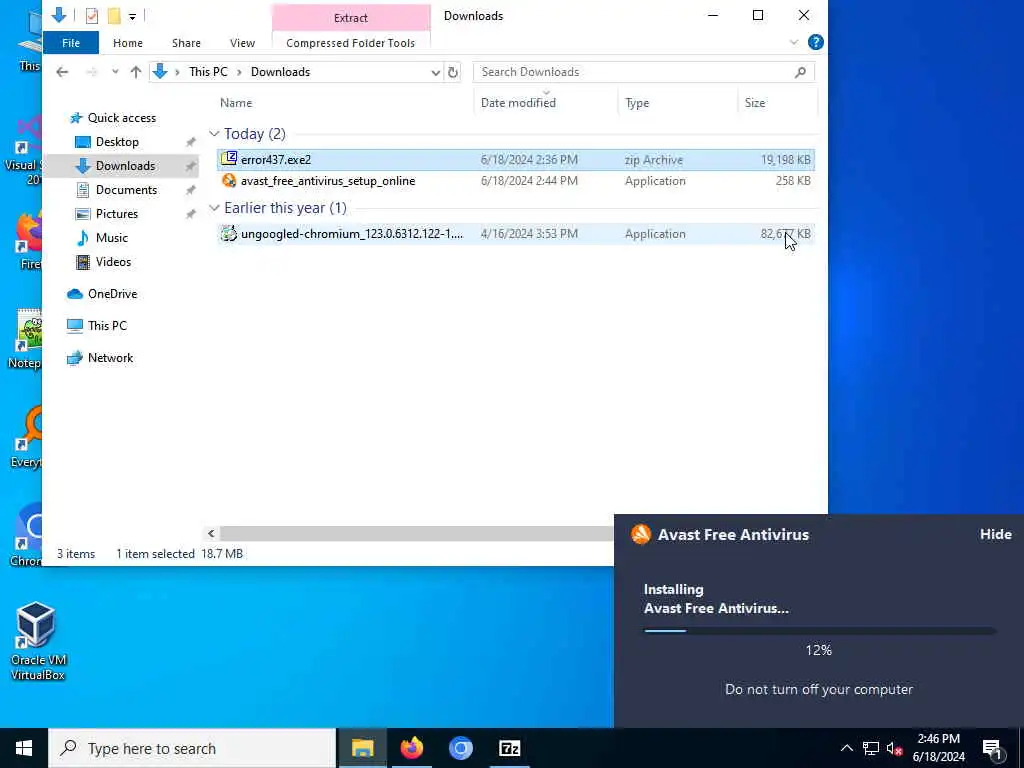Select Downloads in the navigation pane

[x=124, y=166]
